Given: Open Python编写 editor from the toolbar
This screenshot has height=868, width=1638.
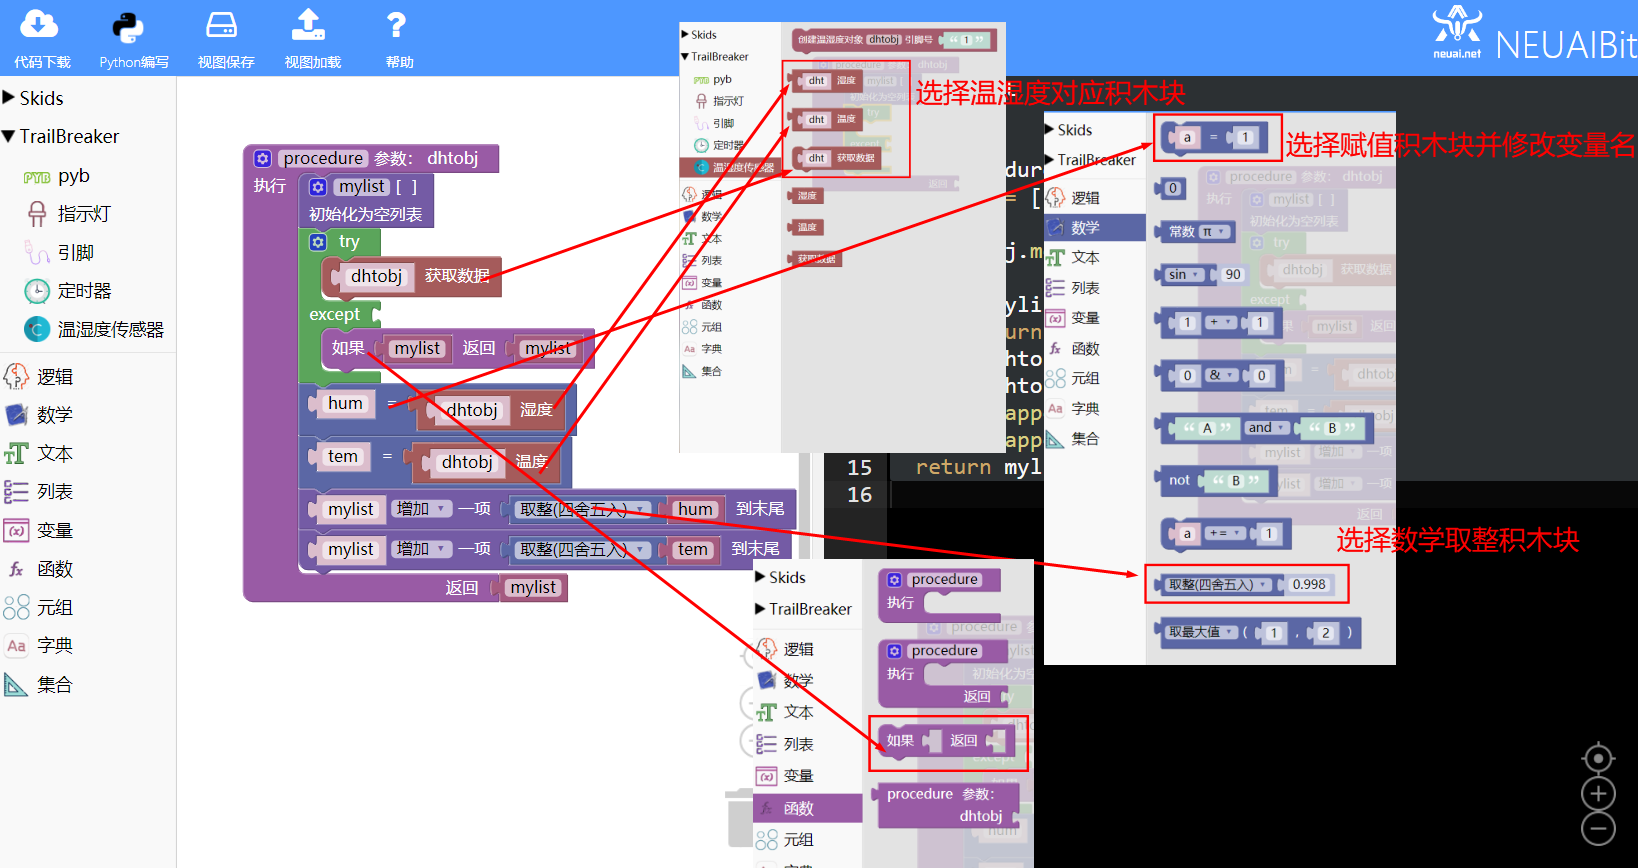Looking at the screenshot, I should click(128, 27).
